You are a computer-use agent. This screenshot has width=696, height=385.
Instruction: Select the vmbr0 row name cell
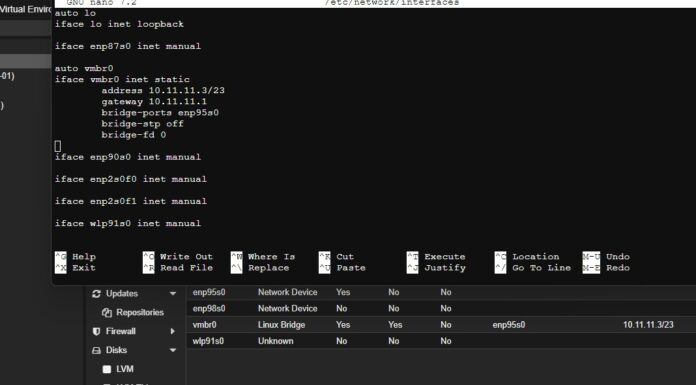click(204, 325)
